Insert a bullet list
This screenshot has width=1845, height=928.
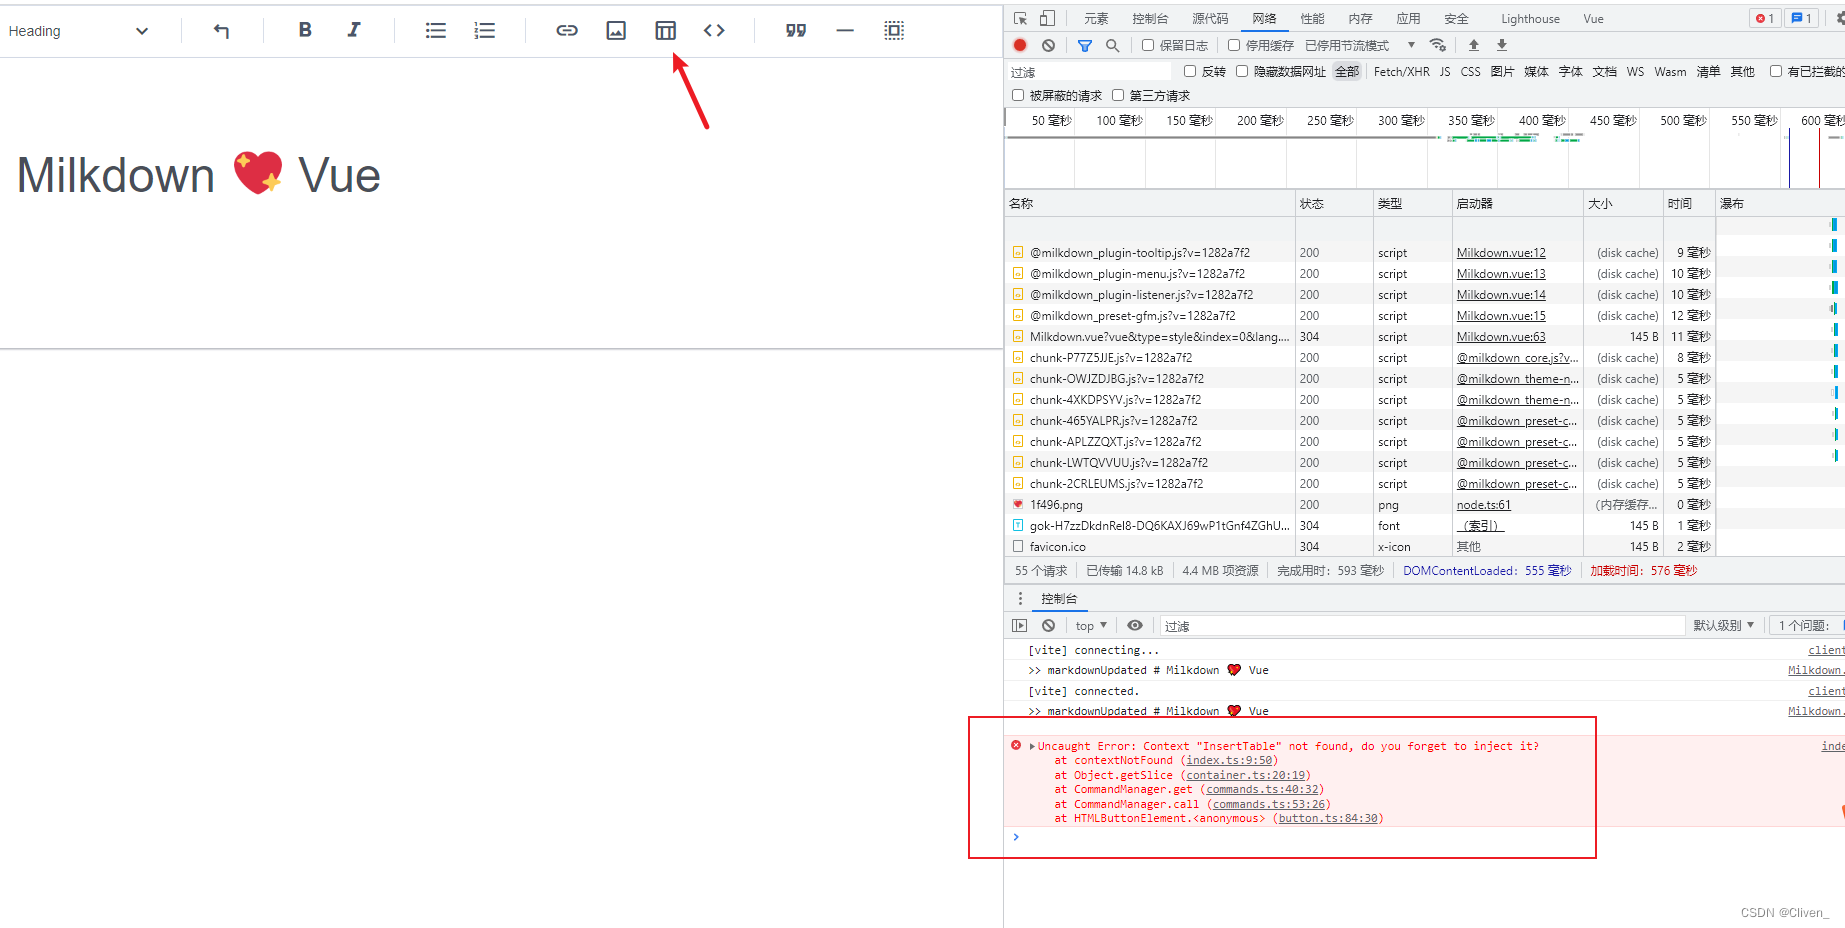[436, 31]
